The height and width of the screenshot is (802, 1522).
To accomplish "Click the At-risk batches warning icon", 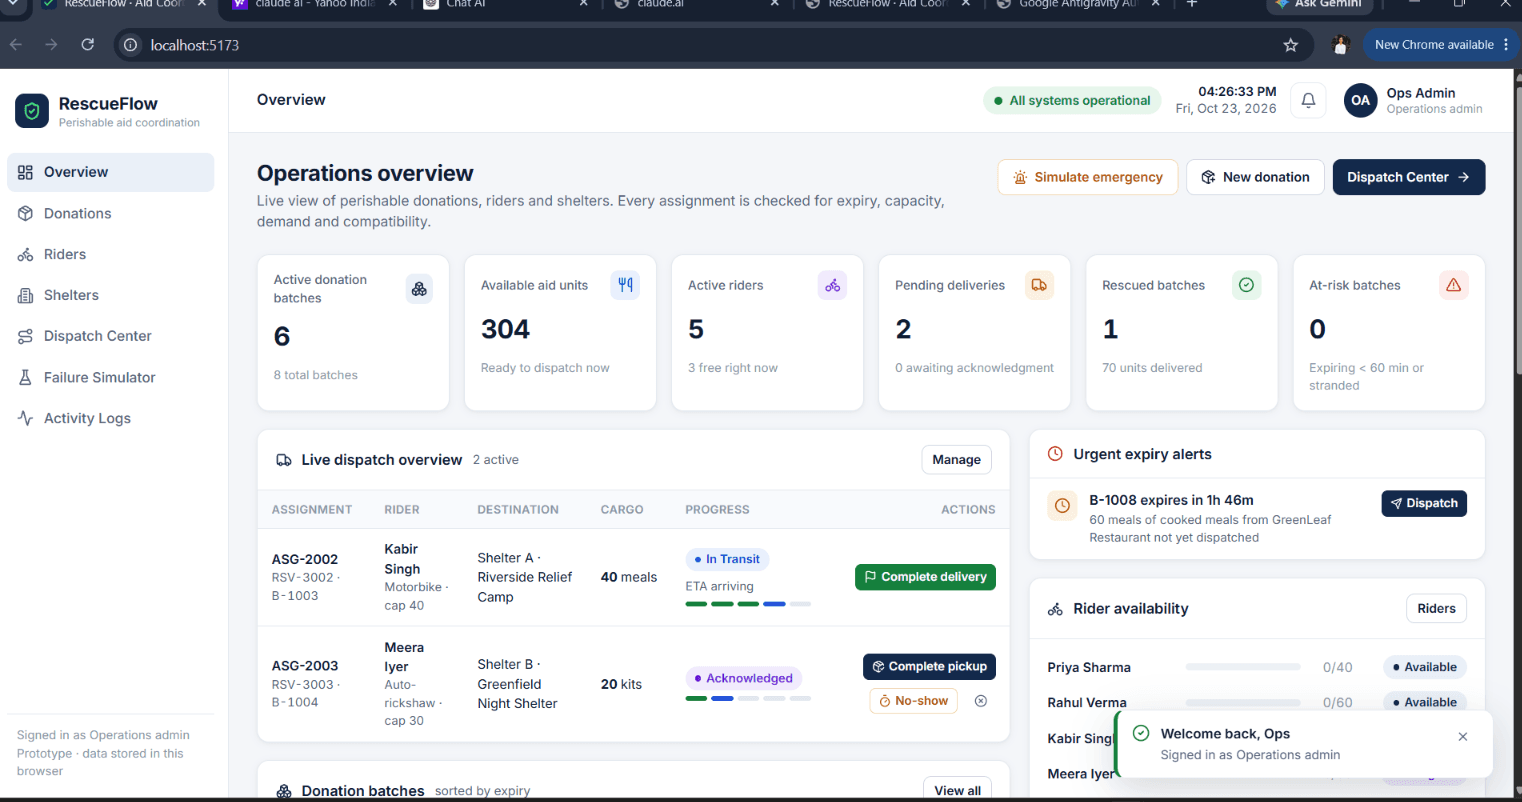I will pyautogui.click(x=1453, y=285).
